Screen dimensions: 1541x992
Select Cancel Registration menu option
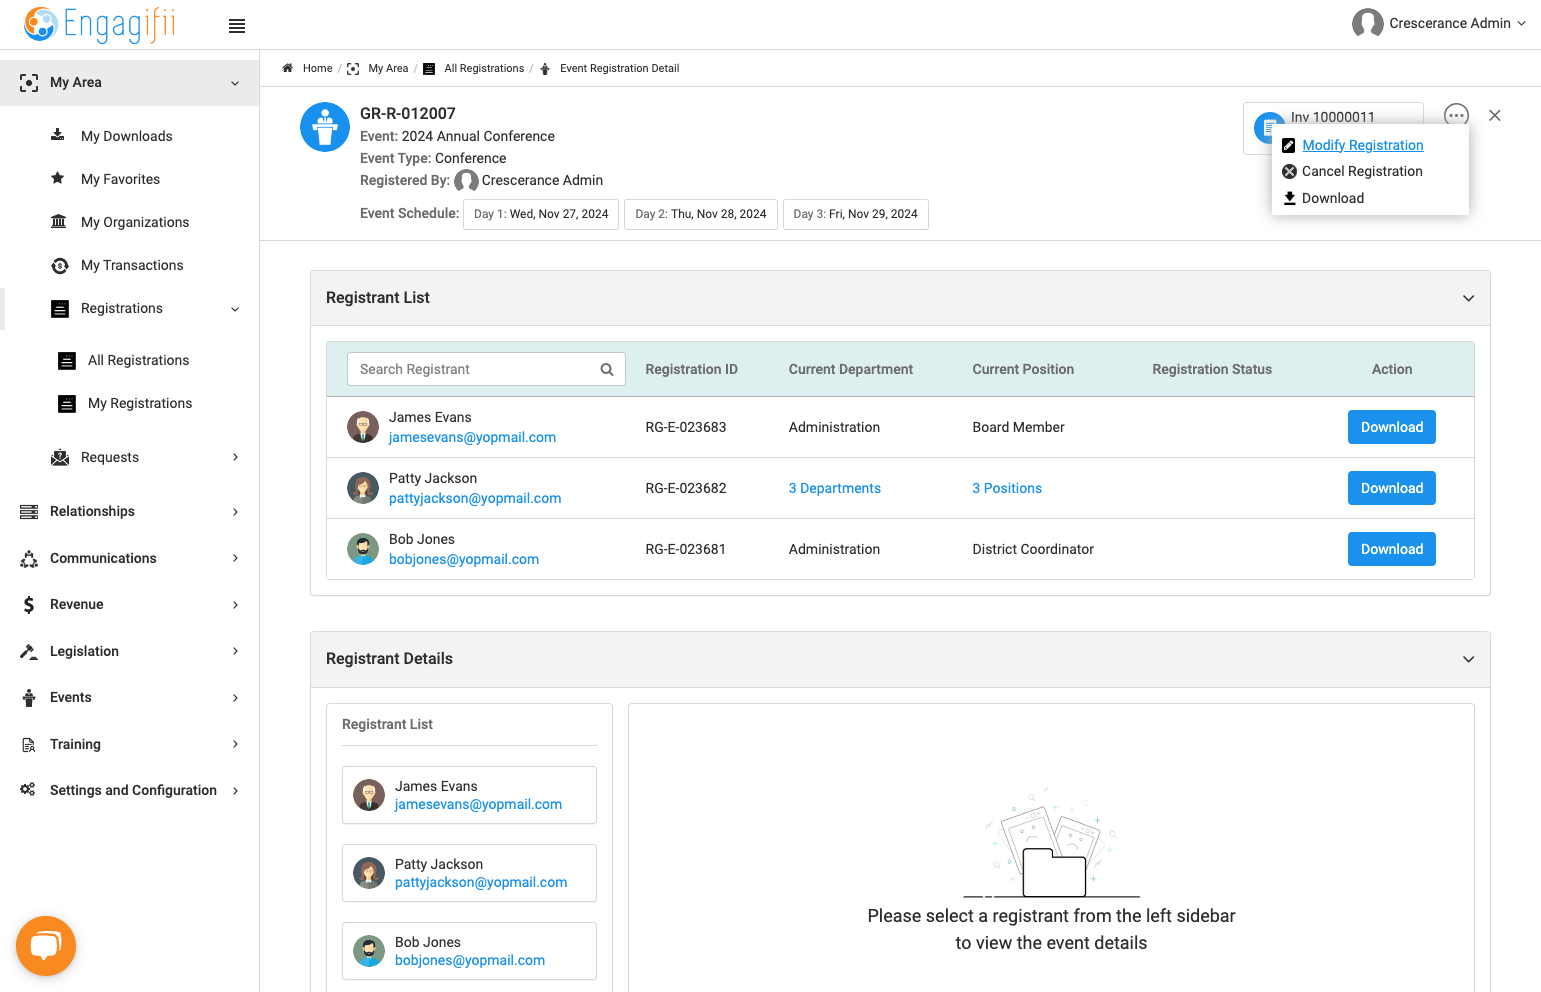1362,171
